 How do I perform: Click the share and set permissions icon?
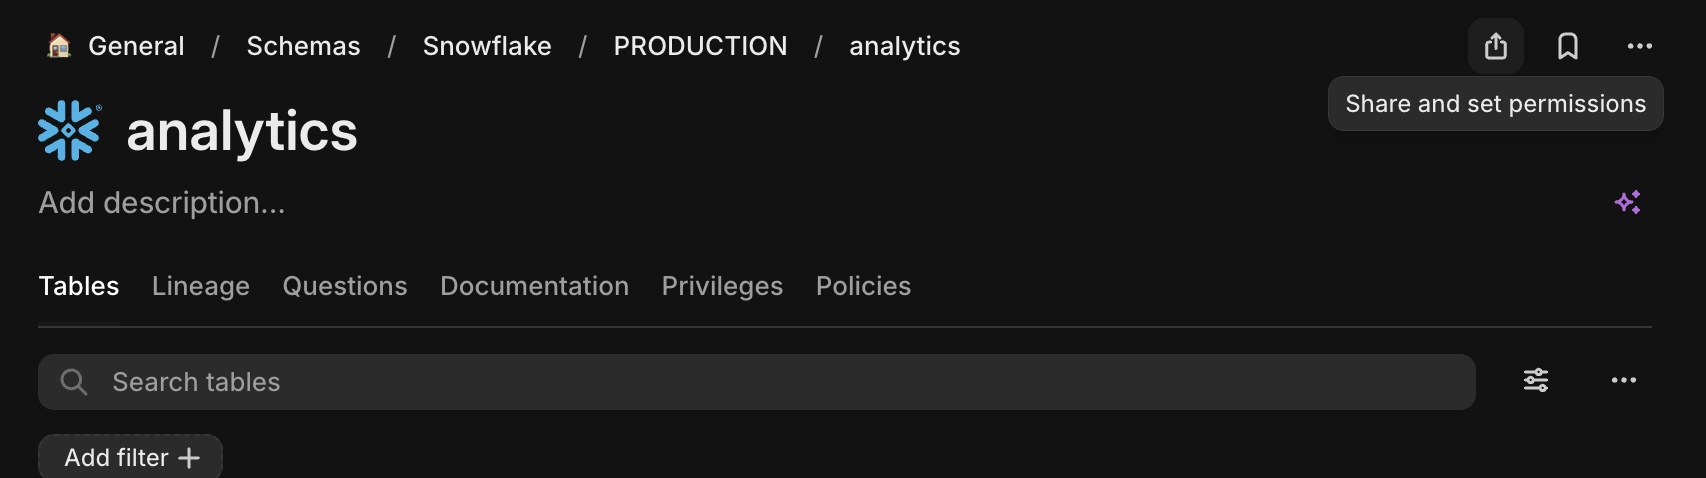tap(1495, 46)
